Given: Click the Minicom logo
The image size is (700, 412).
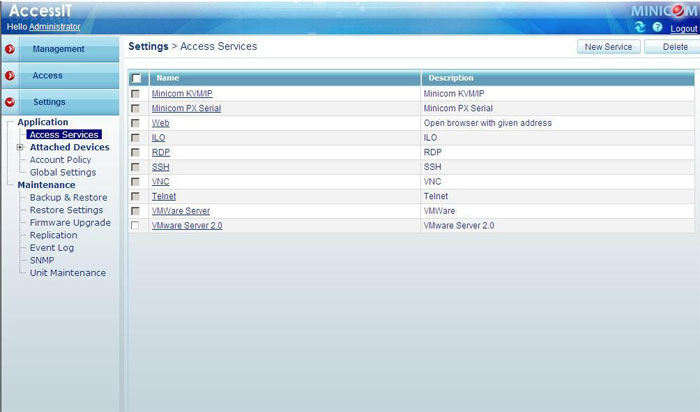Looking at the screenshot, I should [x=663, y=10].
